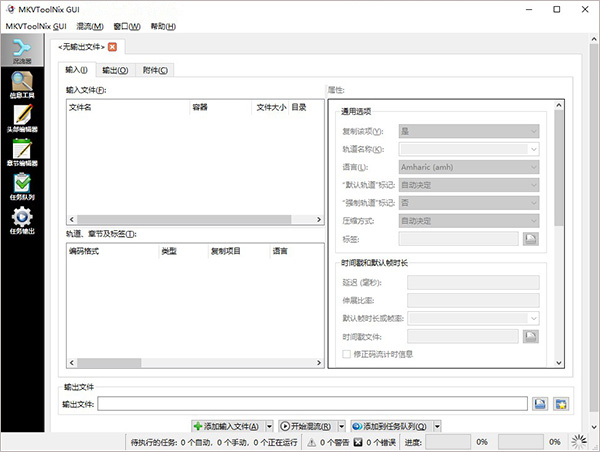
Task: Click the 添加输入文件(A) button
Action: coord(229,426)
